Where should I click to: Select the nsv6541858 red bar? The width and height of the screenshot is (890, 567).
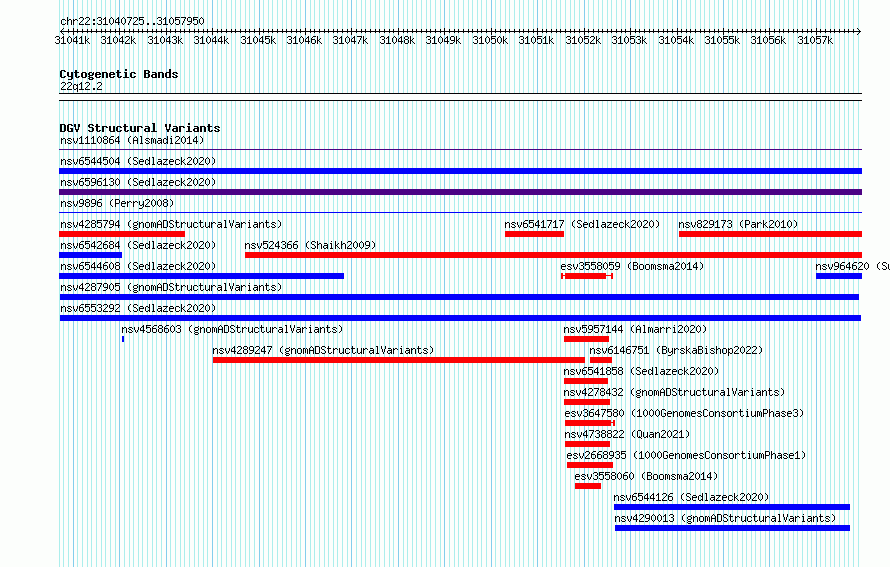pyautogui.click(x=586, y=381)
